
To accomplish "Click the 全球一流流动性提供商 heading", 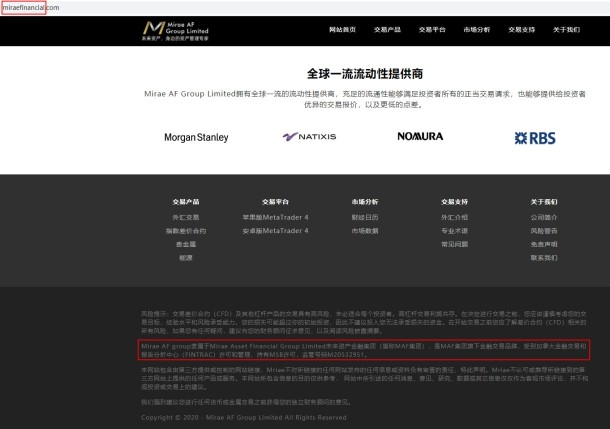I will 365,74.
